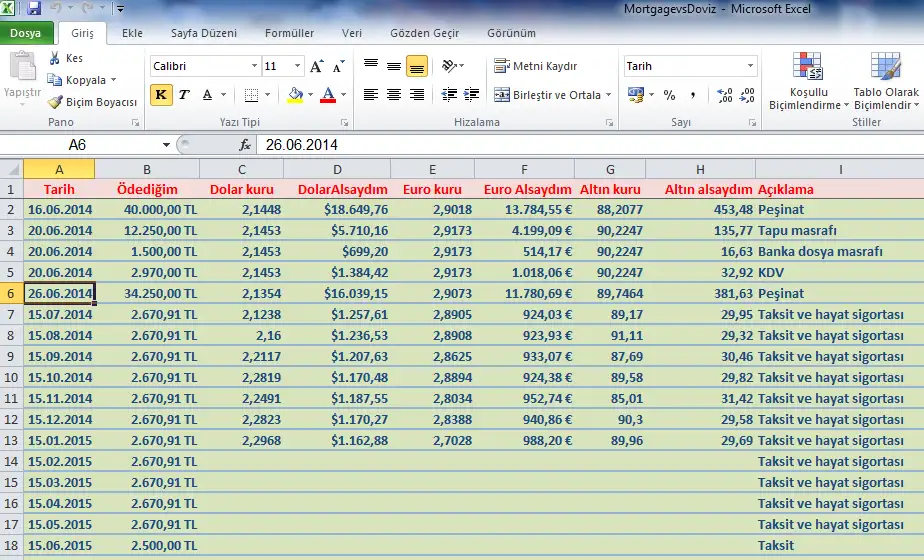
Task: Open the Tarih number format dropdown
Action: tap(750, 66)
